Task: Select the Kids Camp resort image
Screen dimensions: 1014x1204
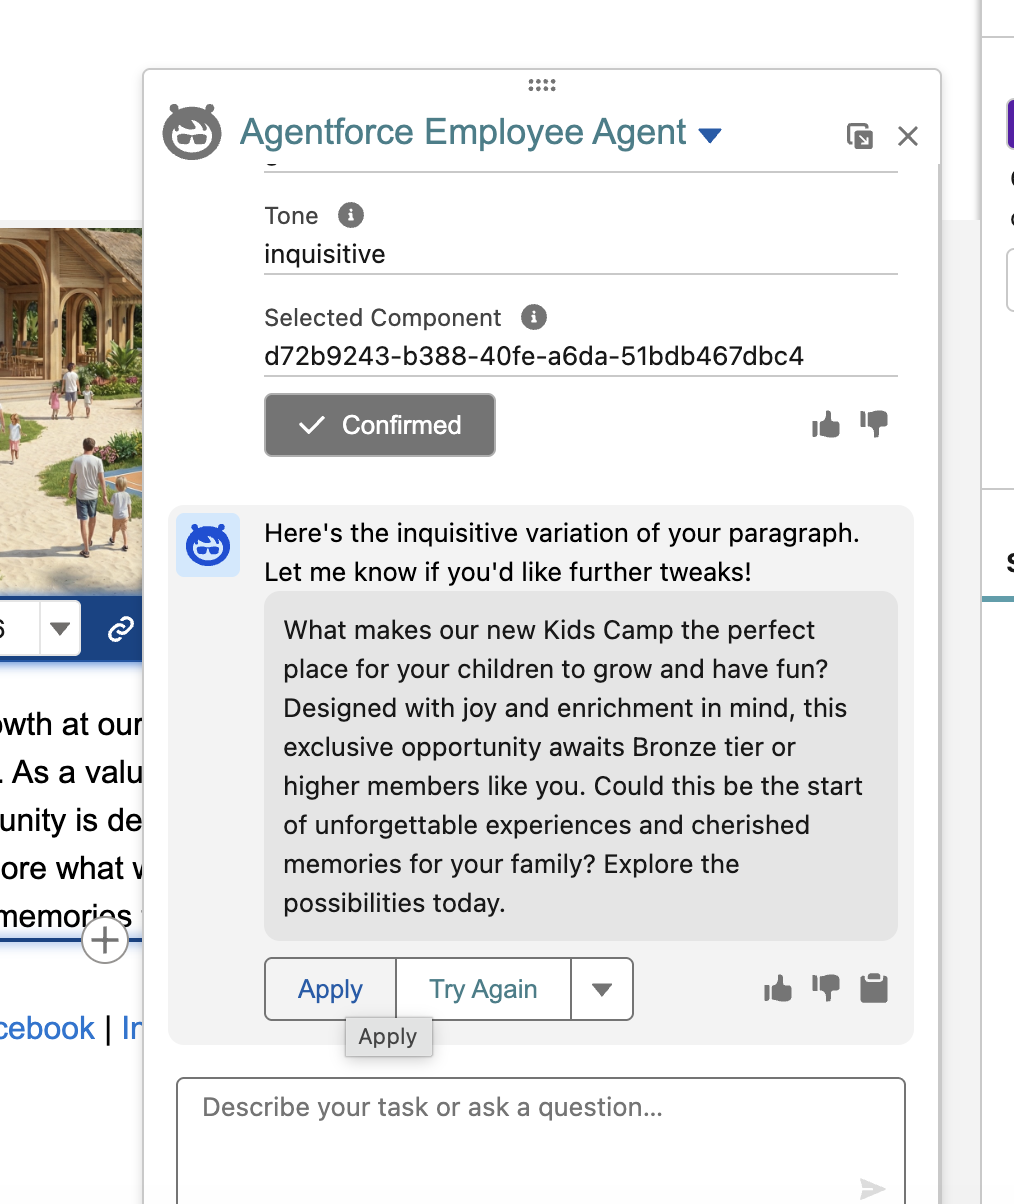Action: point(71,410)
